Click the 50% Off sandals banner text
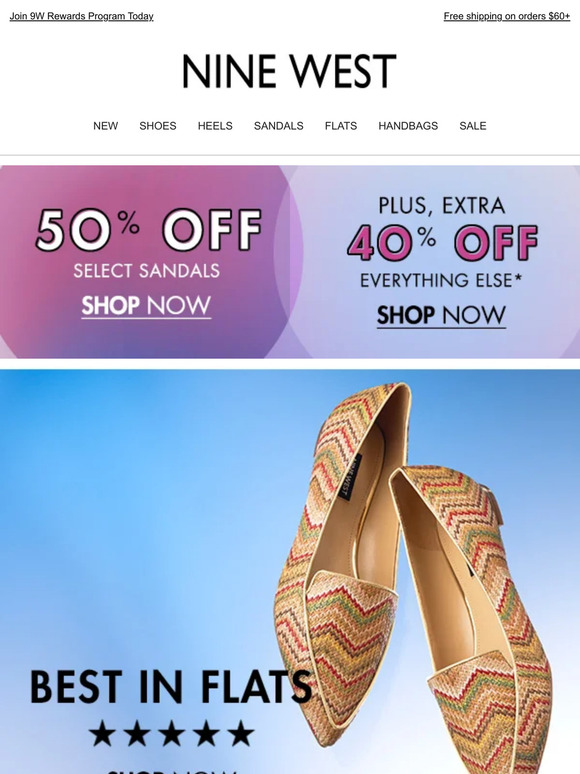 pos(148,230)
